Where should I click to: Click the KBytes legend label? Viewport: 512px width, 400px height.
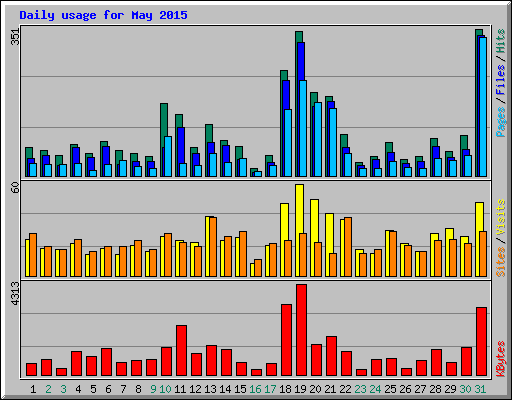click(x=501, y=359)
